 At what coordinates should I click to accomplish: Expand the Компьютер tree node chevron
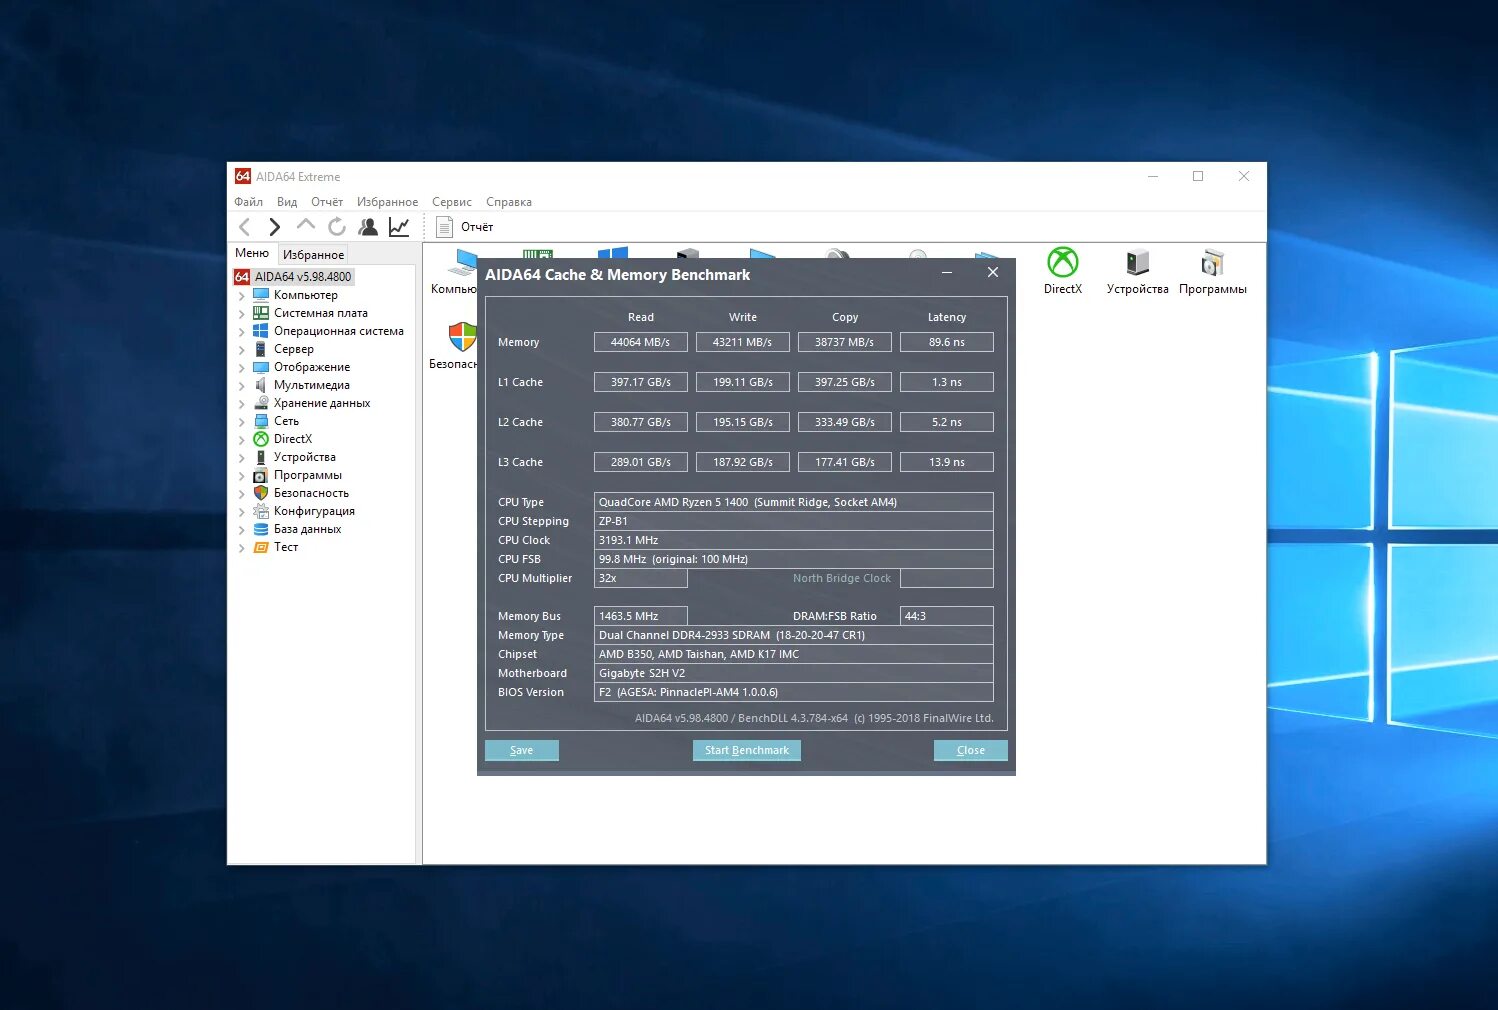(x=241, y=296)
